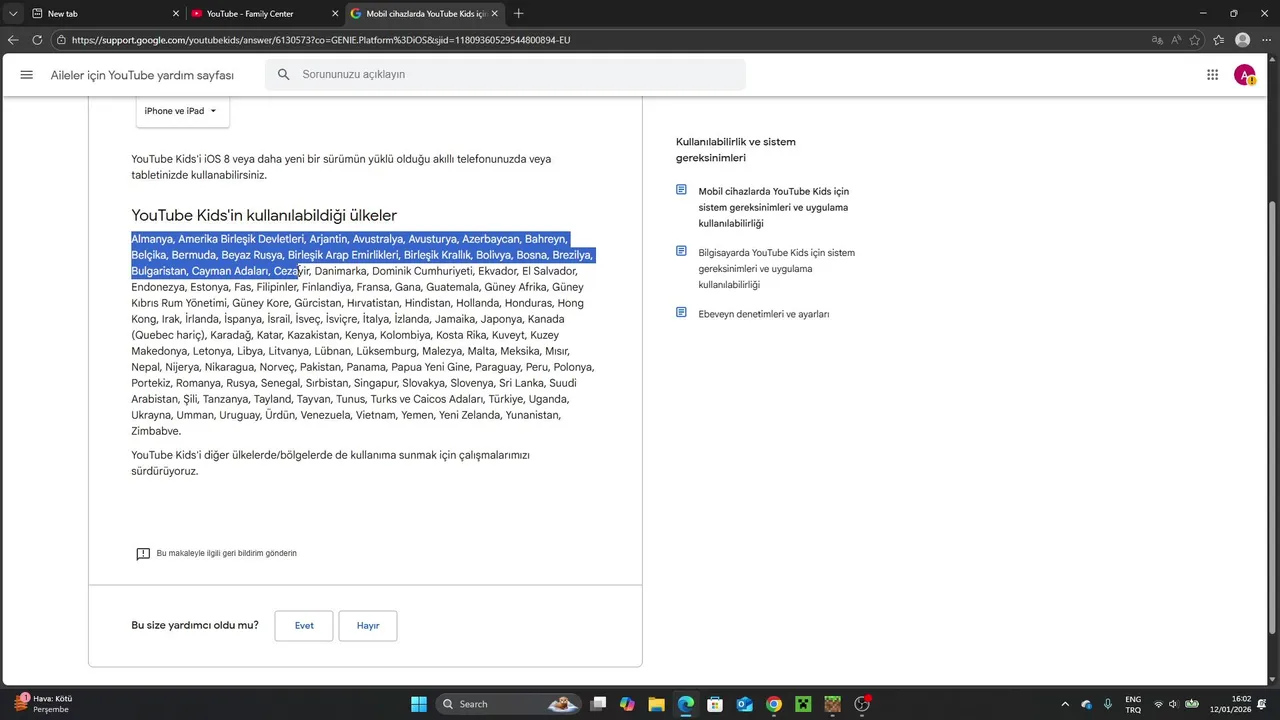This screenshot has width=1280, height=720.
Task: Open the Minecraft creeper taskbar icon
Action: 803,704
